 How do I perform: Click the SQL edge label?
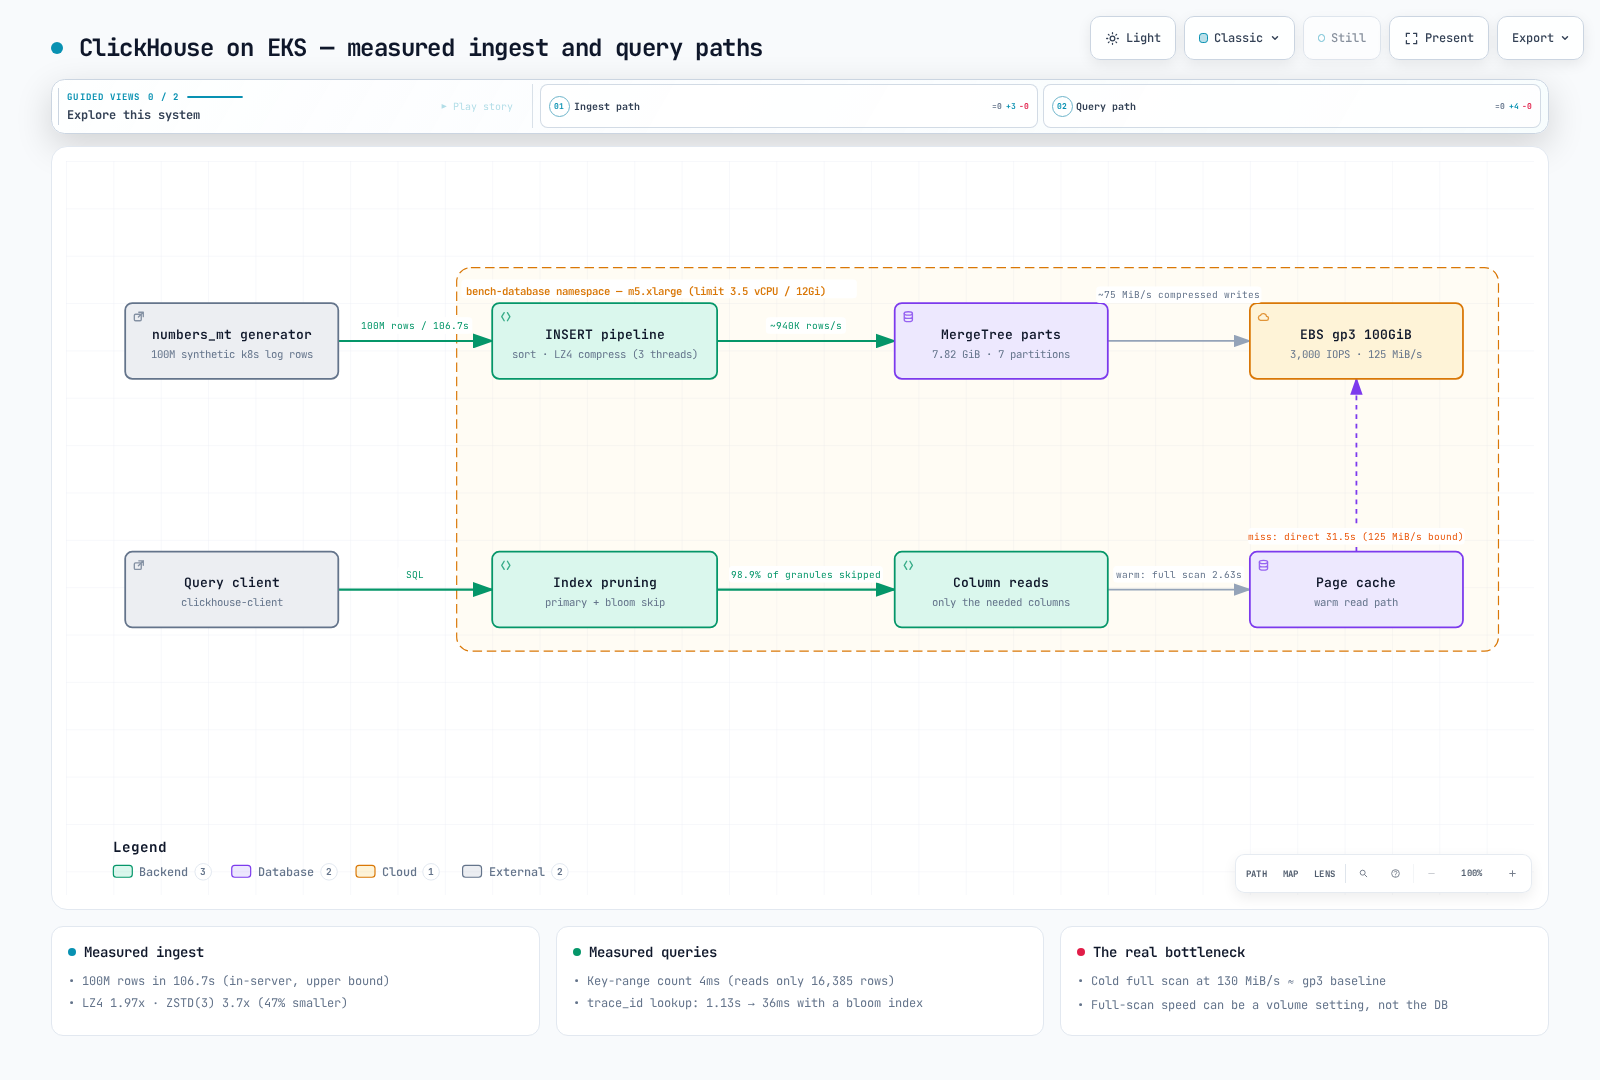(x=414, y=575)
